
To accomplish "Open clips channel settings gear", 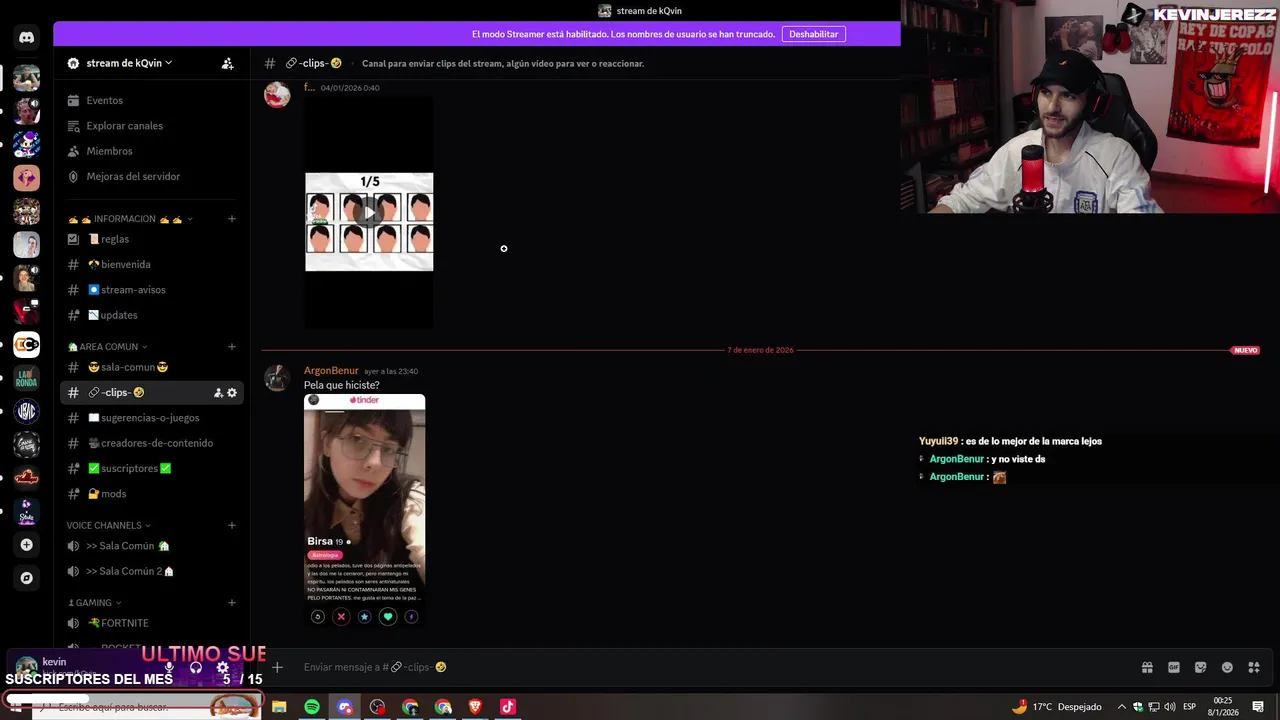I will (232, 393).
